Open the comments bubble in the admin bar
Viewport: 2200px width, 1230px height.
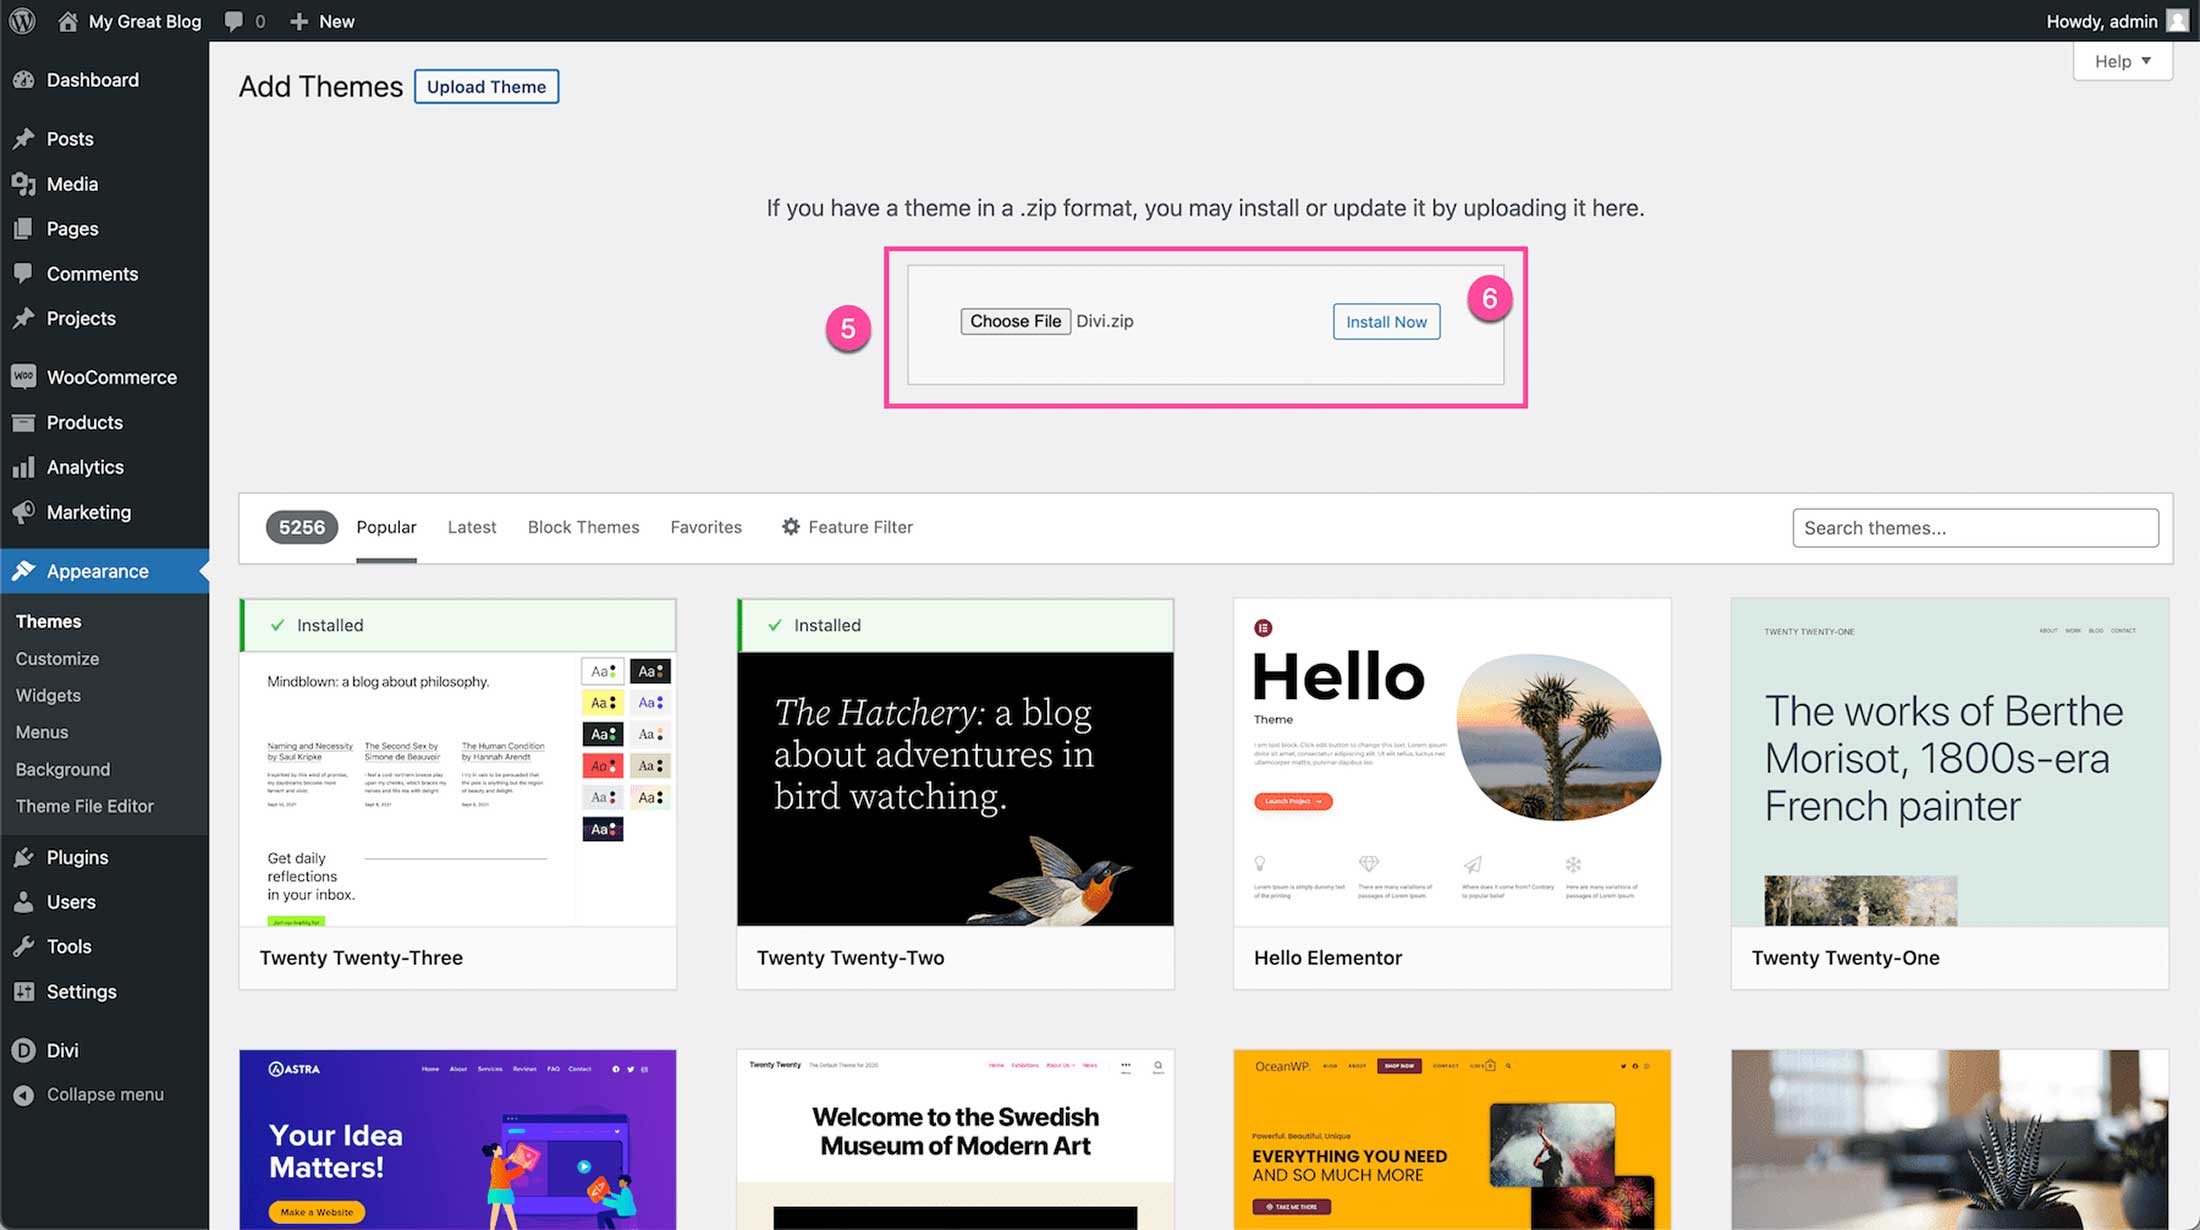233,20
